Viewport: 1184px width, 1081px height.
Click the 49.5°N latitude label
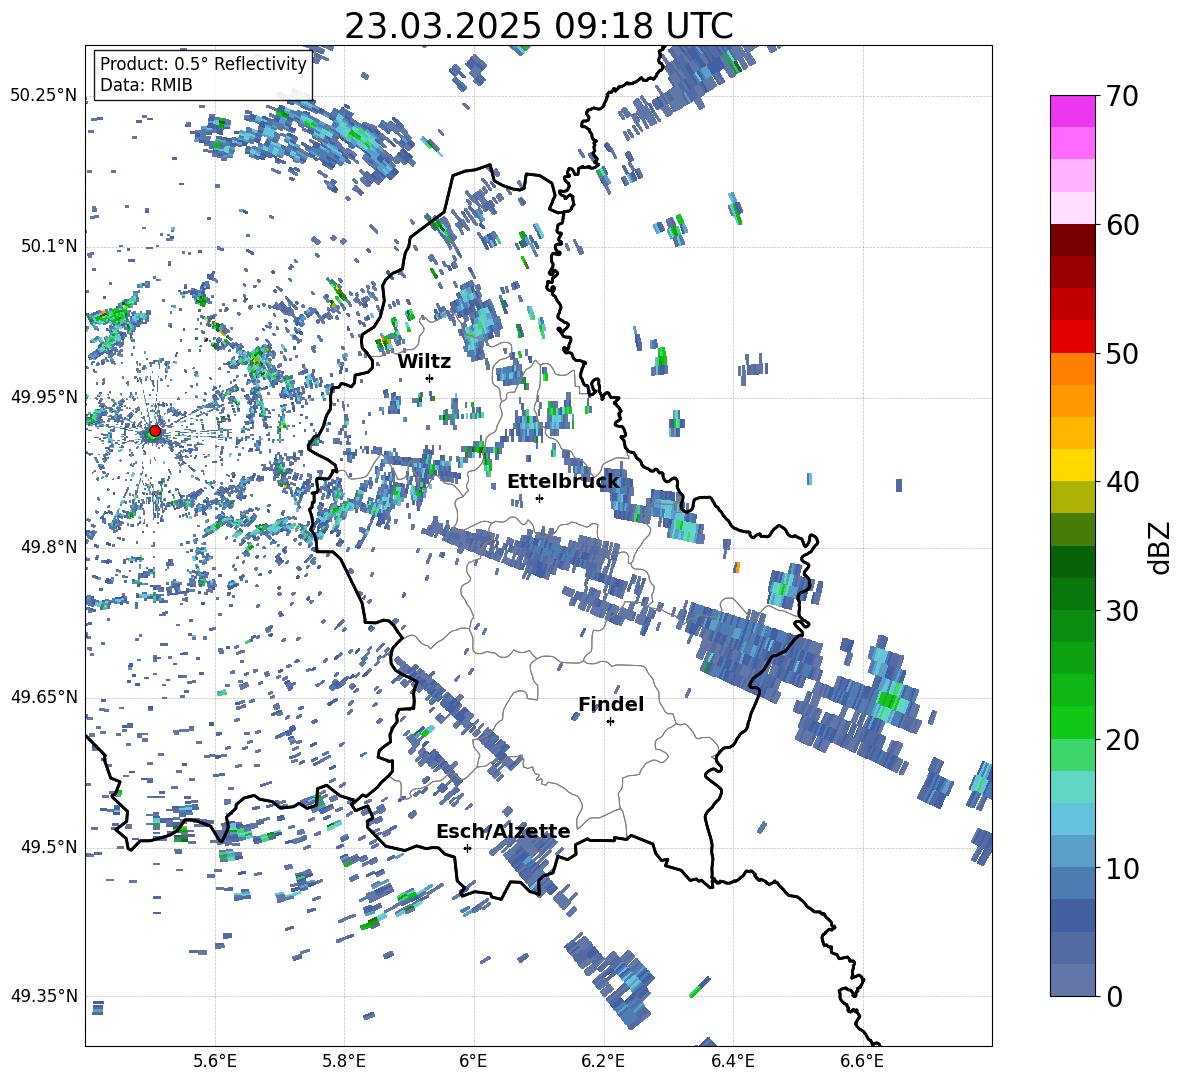tap(49, 846)
